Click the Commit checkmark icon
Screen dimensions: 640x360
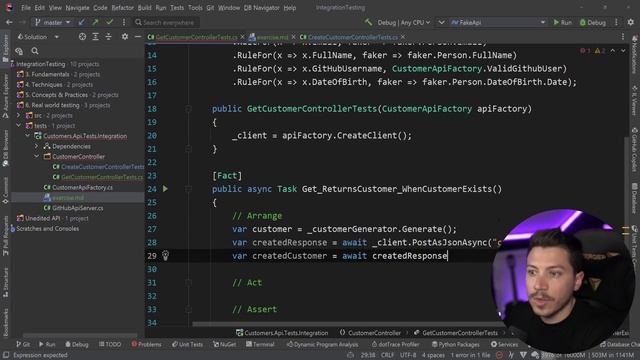tap(109, 22)
